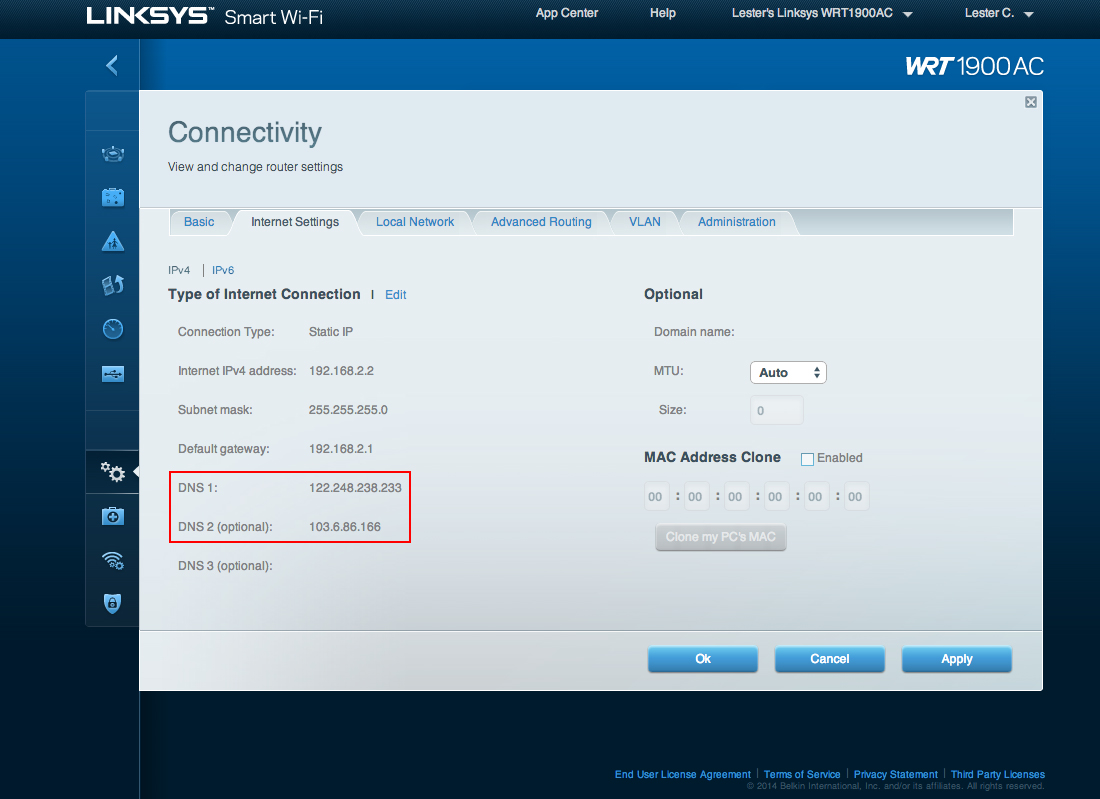
Task: Open Guest Access from the sidebar
Action: [x=113, y=197]
